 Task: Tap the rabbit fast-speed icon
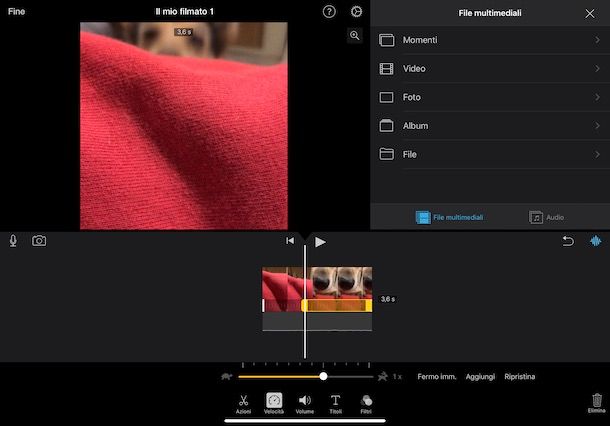(x=383, y=376)
